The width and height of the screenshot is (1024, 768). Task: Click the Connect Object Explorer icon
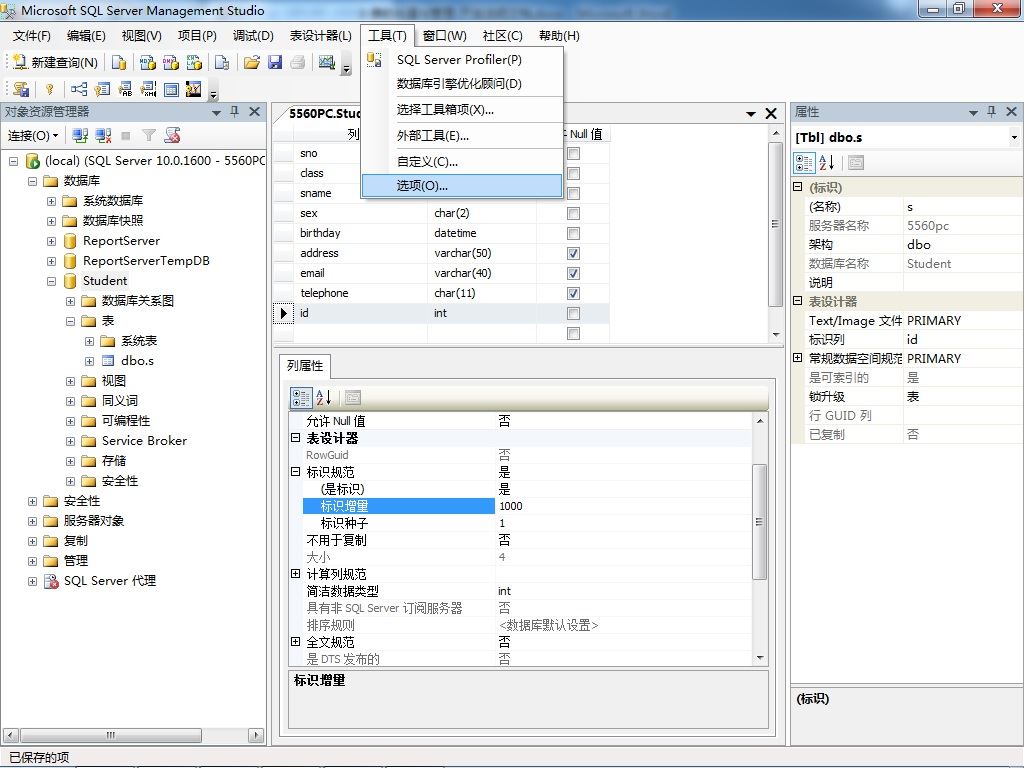(80, 135)
